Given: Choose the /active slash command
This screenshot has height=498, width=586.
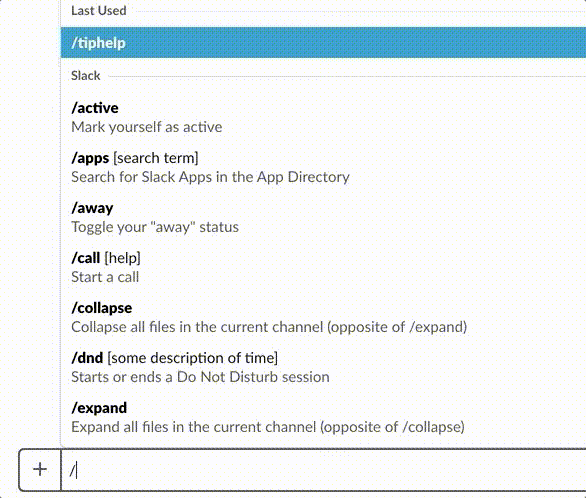Looking at the screenshot, I should click(x=323, y=117).
